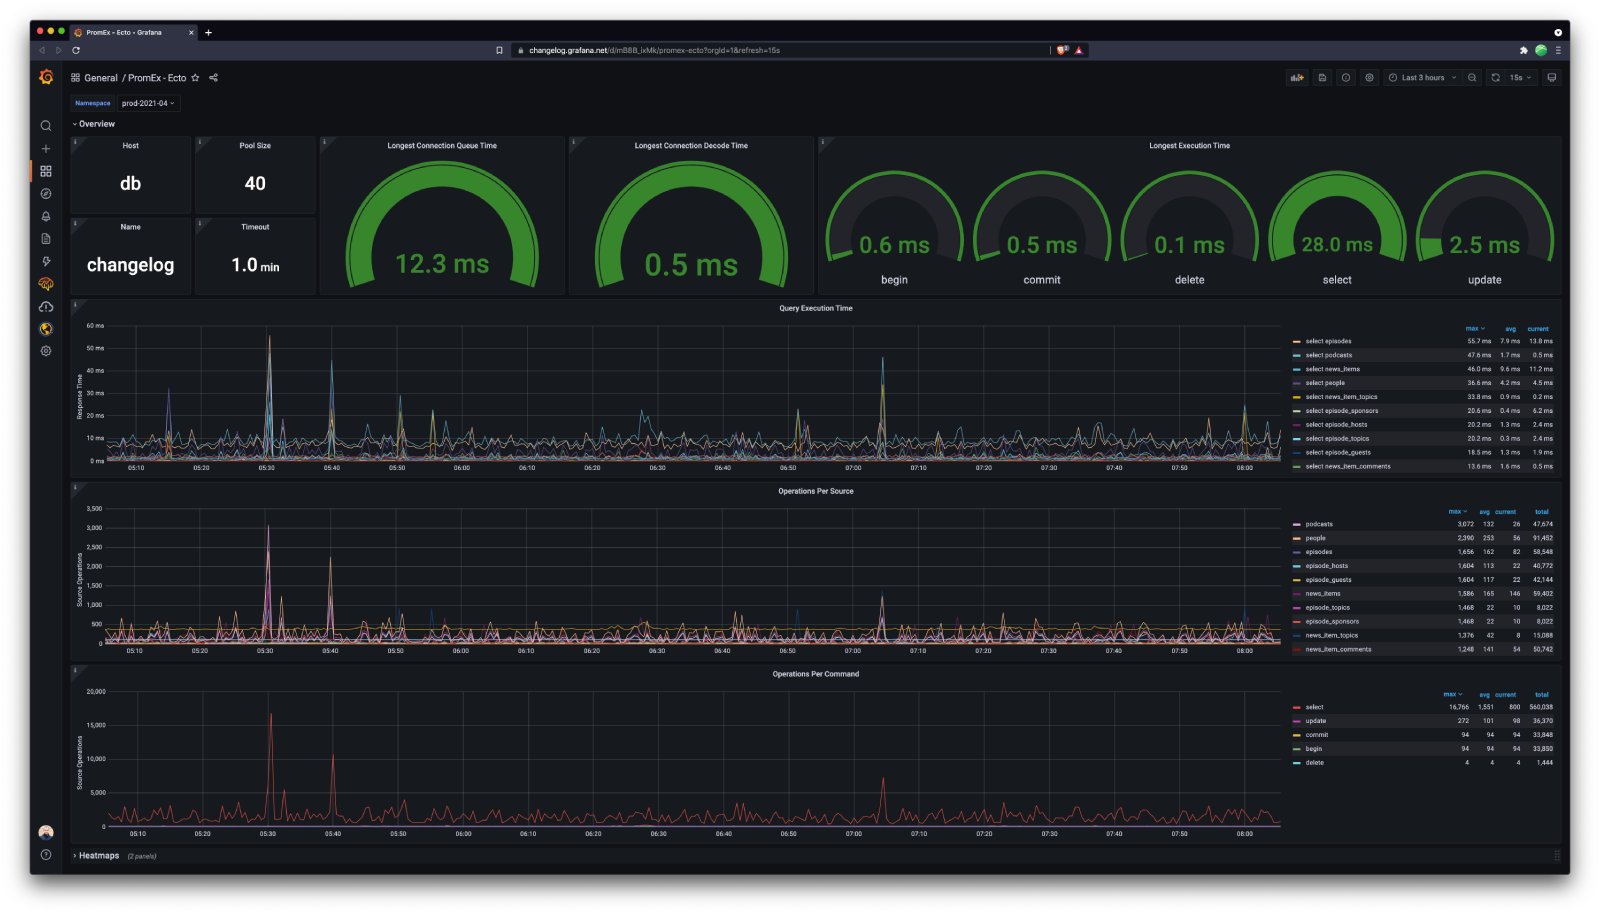Toggle the update series in Operations Per Command

coord(1314,720)
